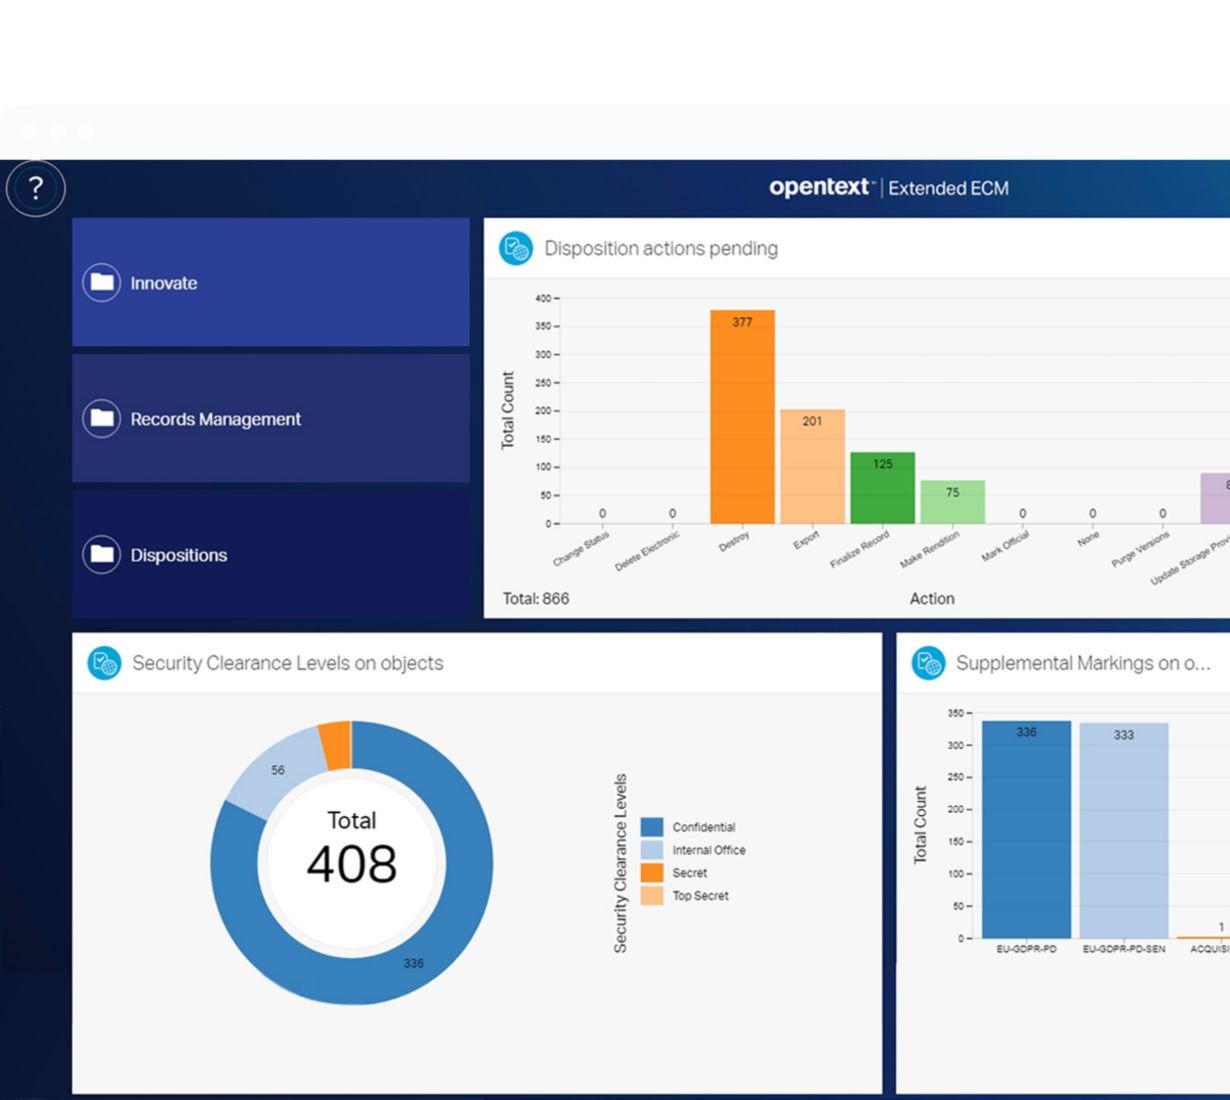Screen dimensions: 1230x1100
Task: Click the Security Clearance Levels widget icon
Action: point(104,663)
